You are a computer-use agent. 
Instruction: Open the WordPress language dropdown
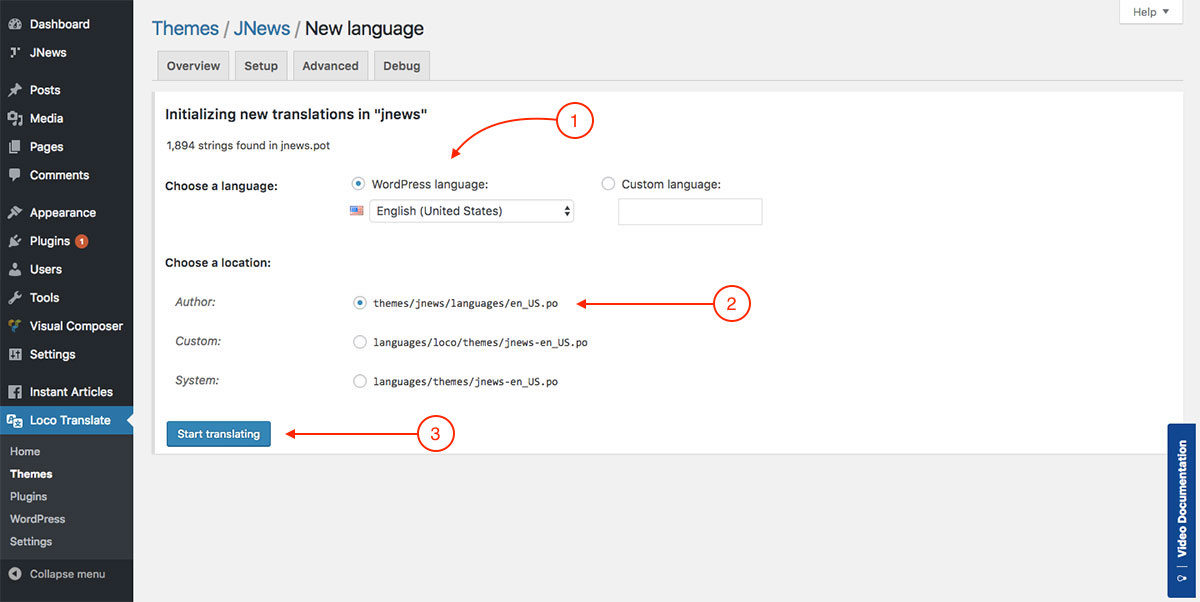471,211
